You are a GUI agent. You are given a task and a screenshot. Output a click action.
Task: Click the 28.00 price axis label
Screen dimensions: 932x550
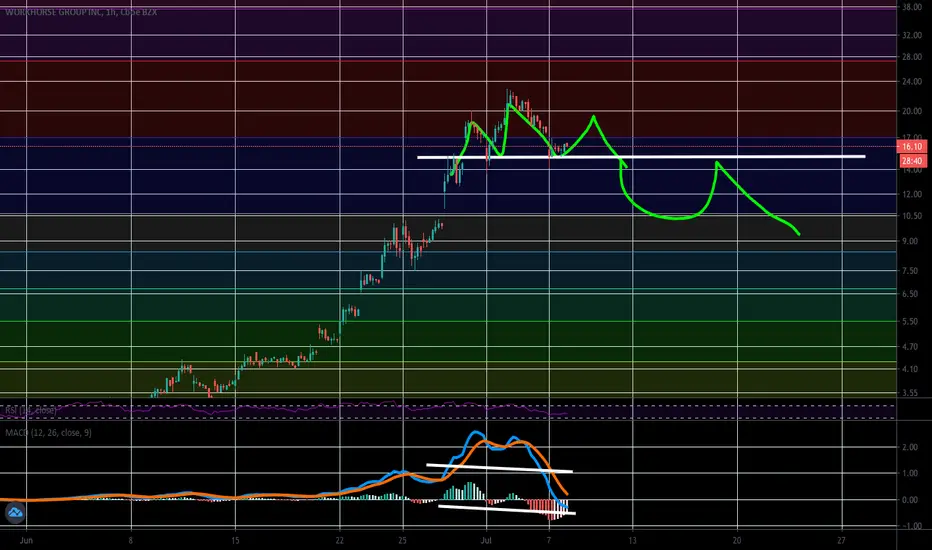[x=912, y=57]
